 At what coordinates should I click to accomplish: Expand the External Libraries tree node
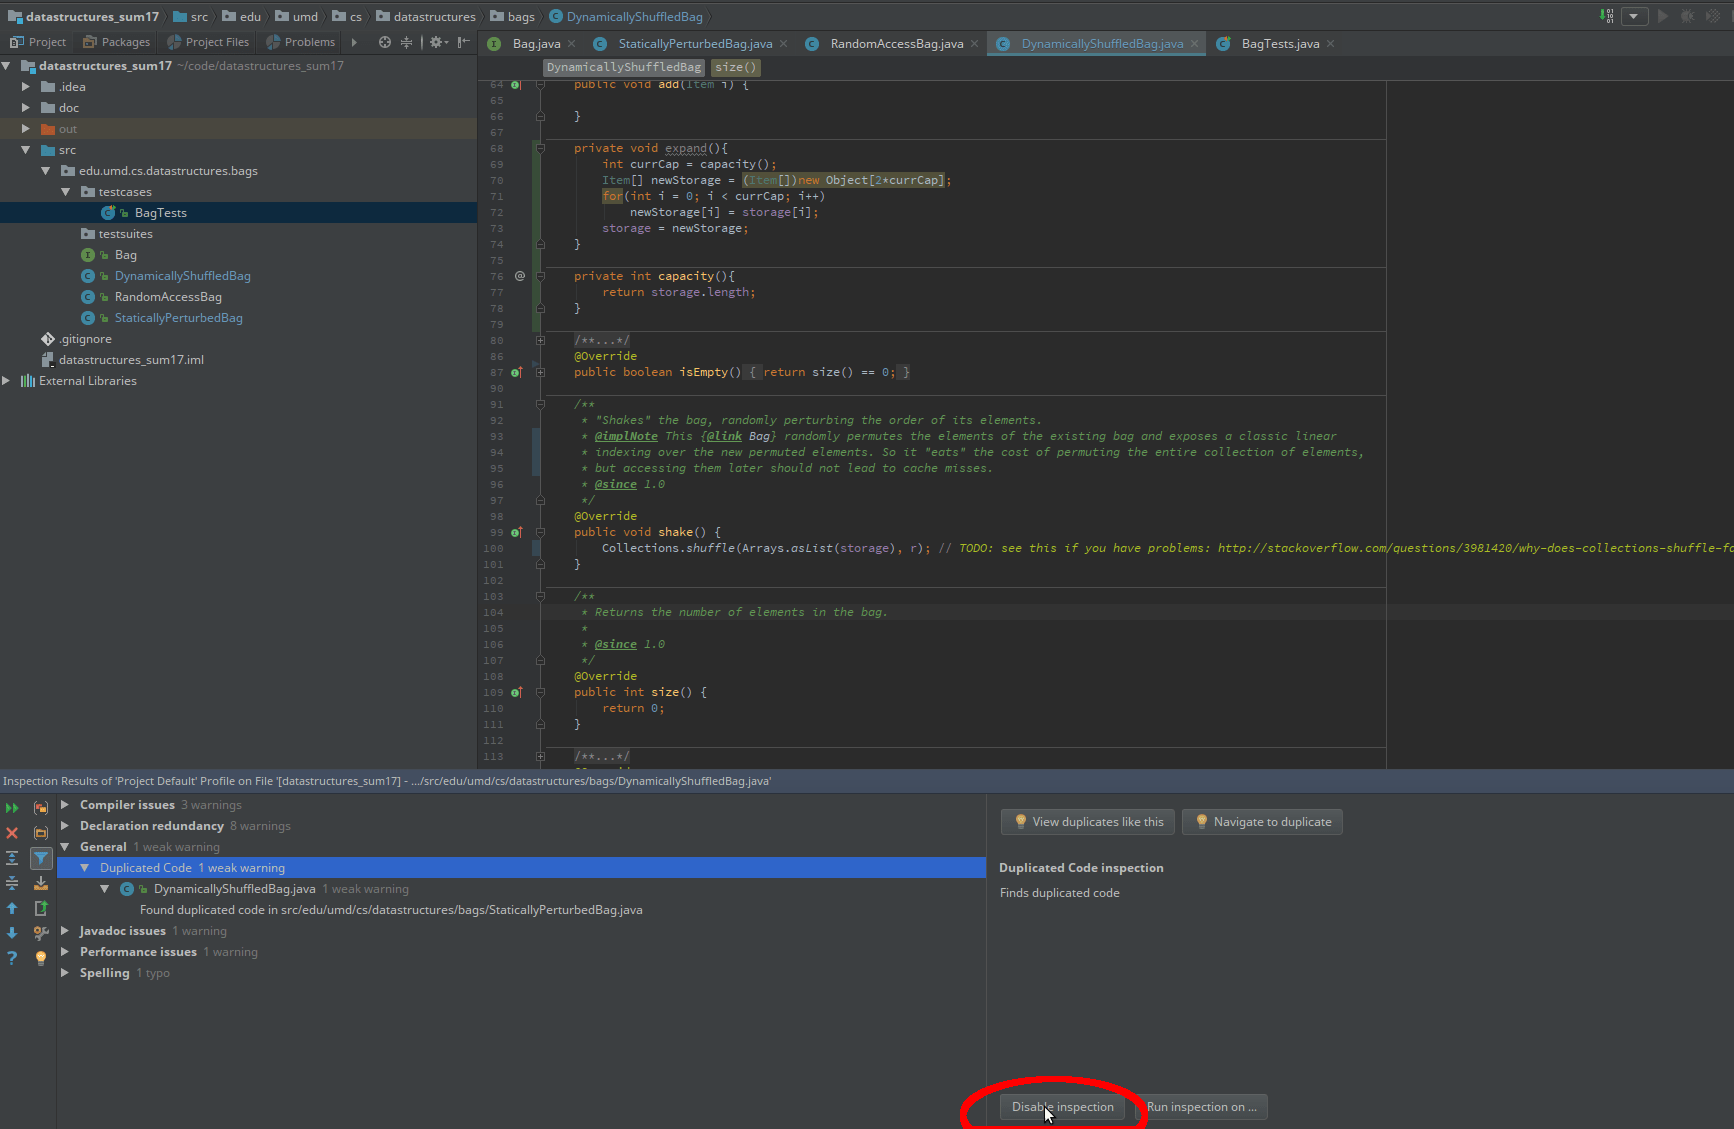(x=7, y=381)
